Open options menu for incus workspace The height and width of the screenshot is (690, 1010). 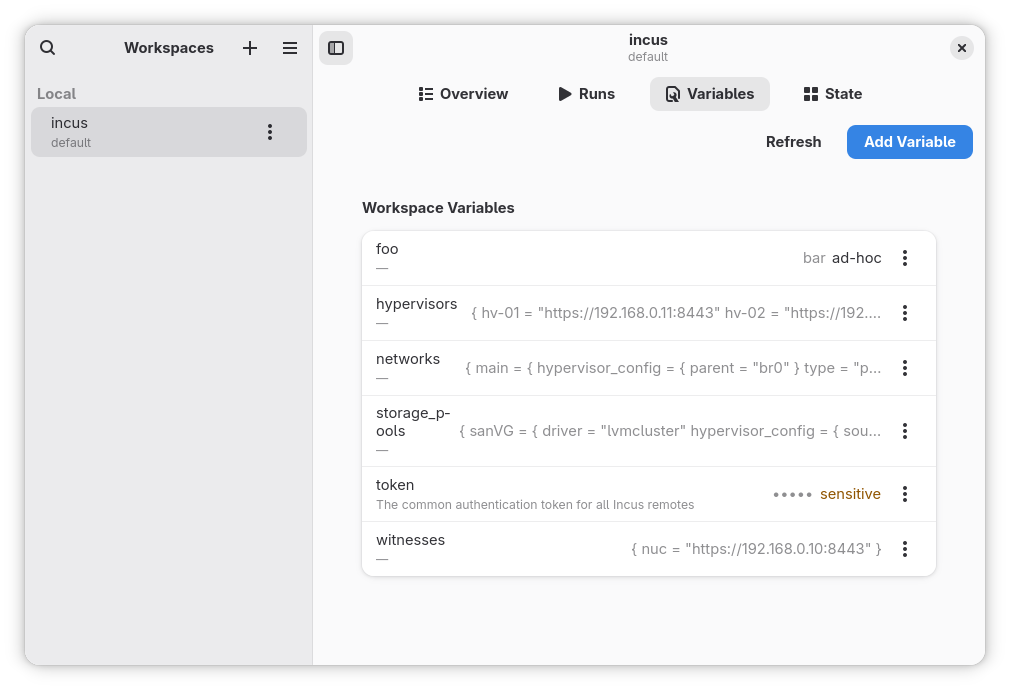tap(270, 132)
